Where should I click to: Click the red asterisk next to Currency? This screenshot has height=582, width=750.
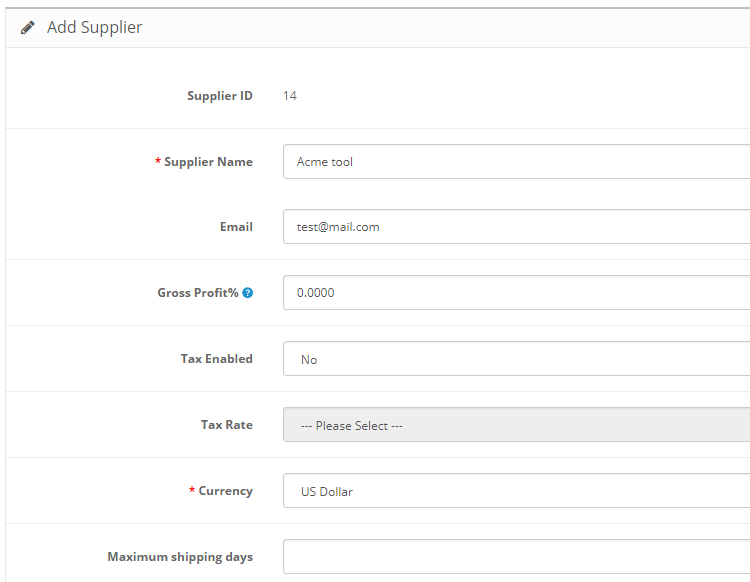pyautogui.click(x=192, y=490)
